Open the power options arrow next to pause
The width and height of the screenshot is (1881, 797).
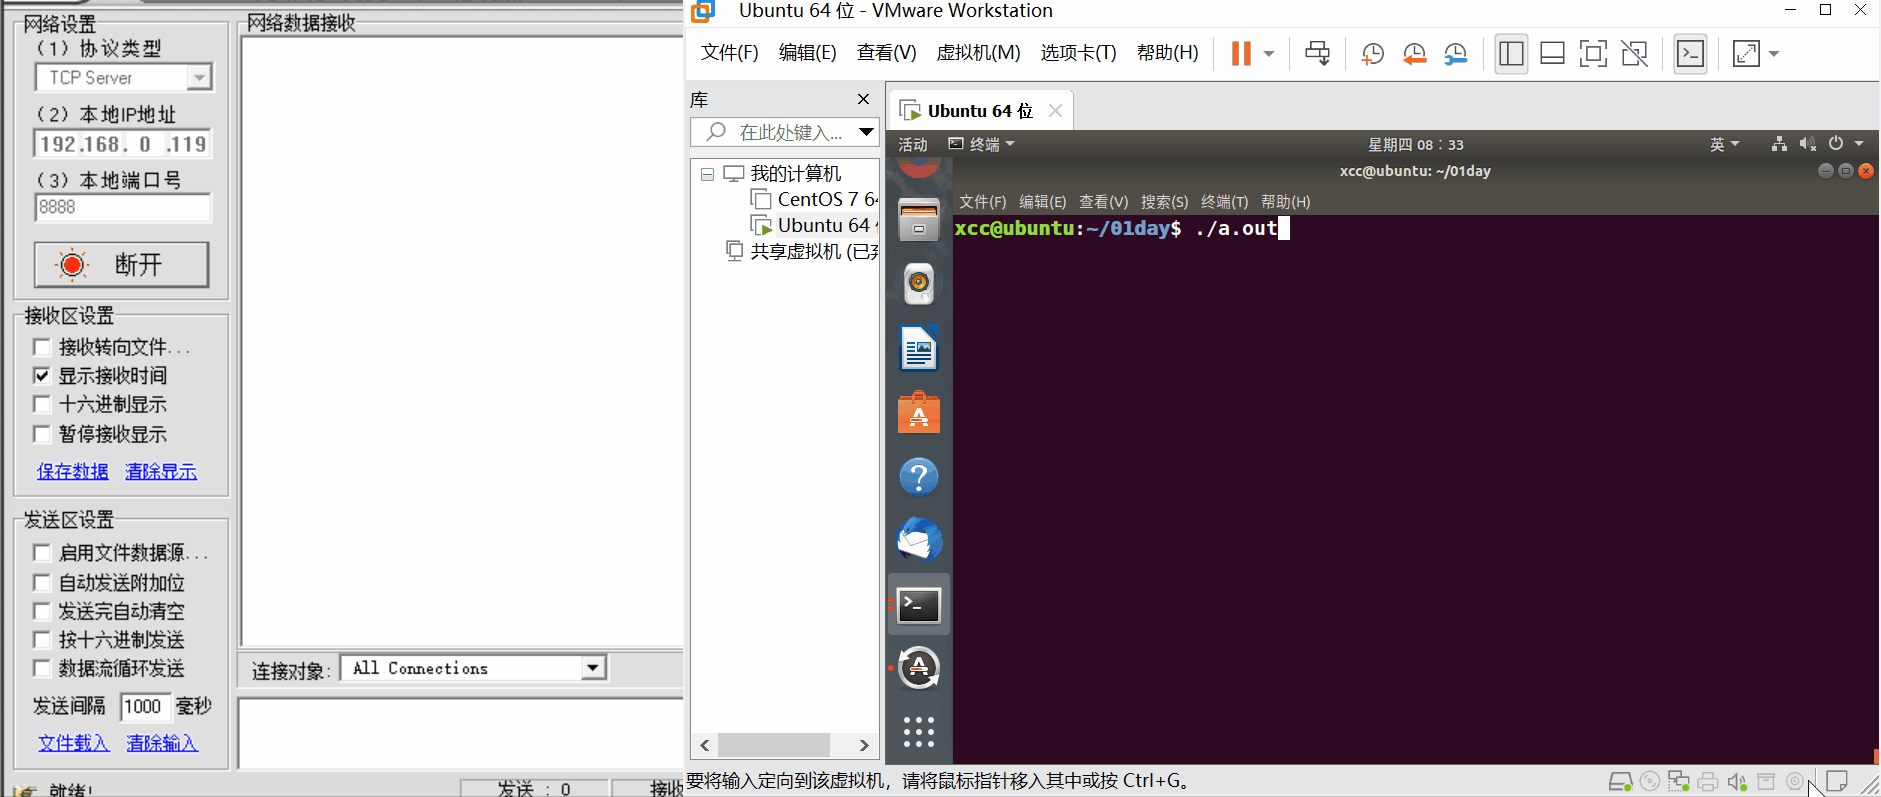click(x=1269, y=54)
